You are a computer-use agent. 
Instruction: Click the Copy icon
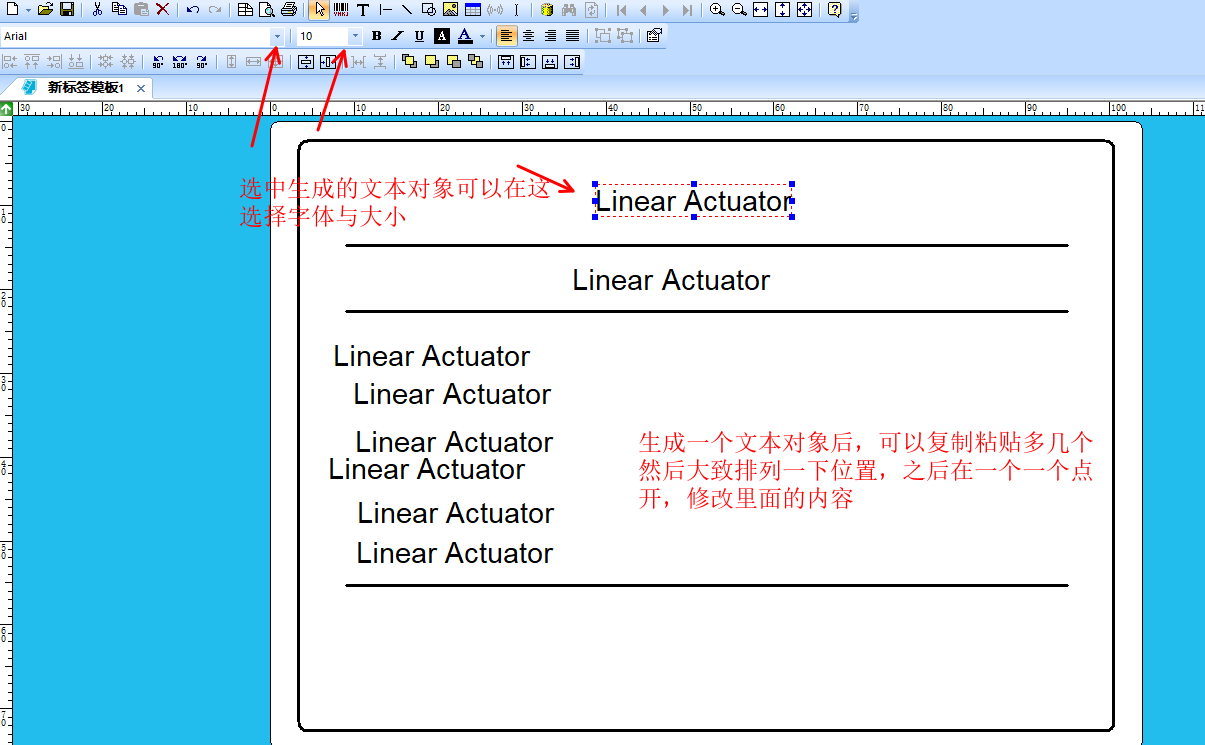[x=119, y=10]
